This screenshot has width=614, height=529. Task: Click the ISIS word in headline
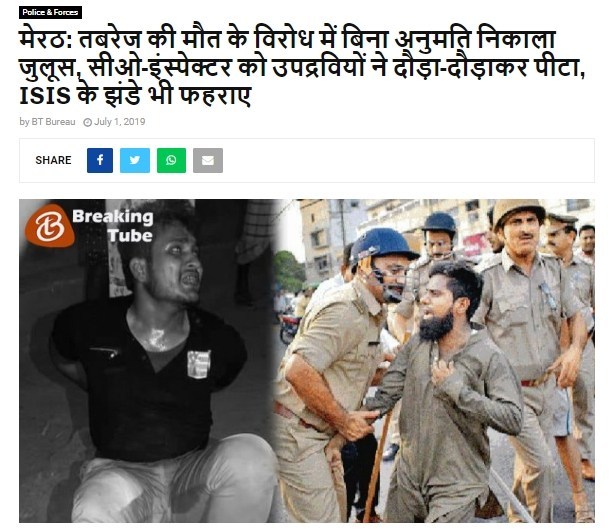[x=45, y=96]
